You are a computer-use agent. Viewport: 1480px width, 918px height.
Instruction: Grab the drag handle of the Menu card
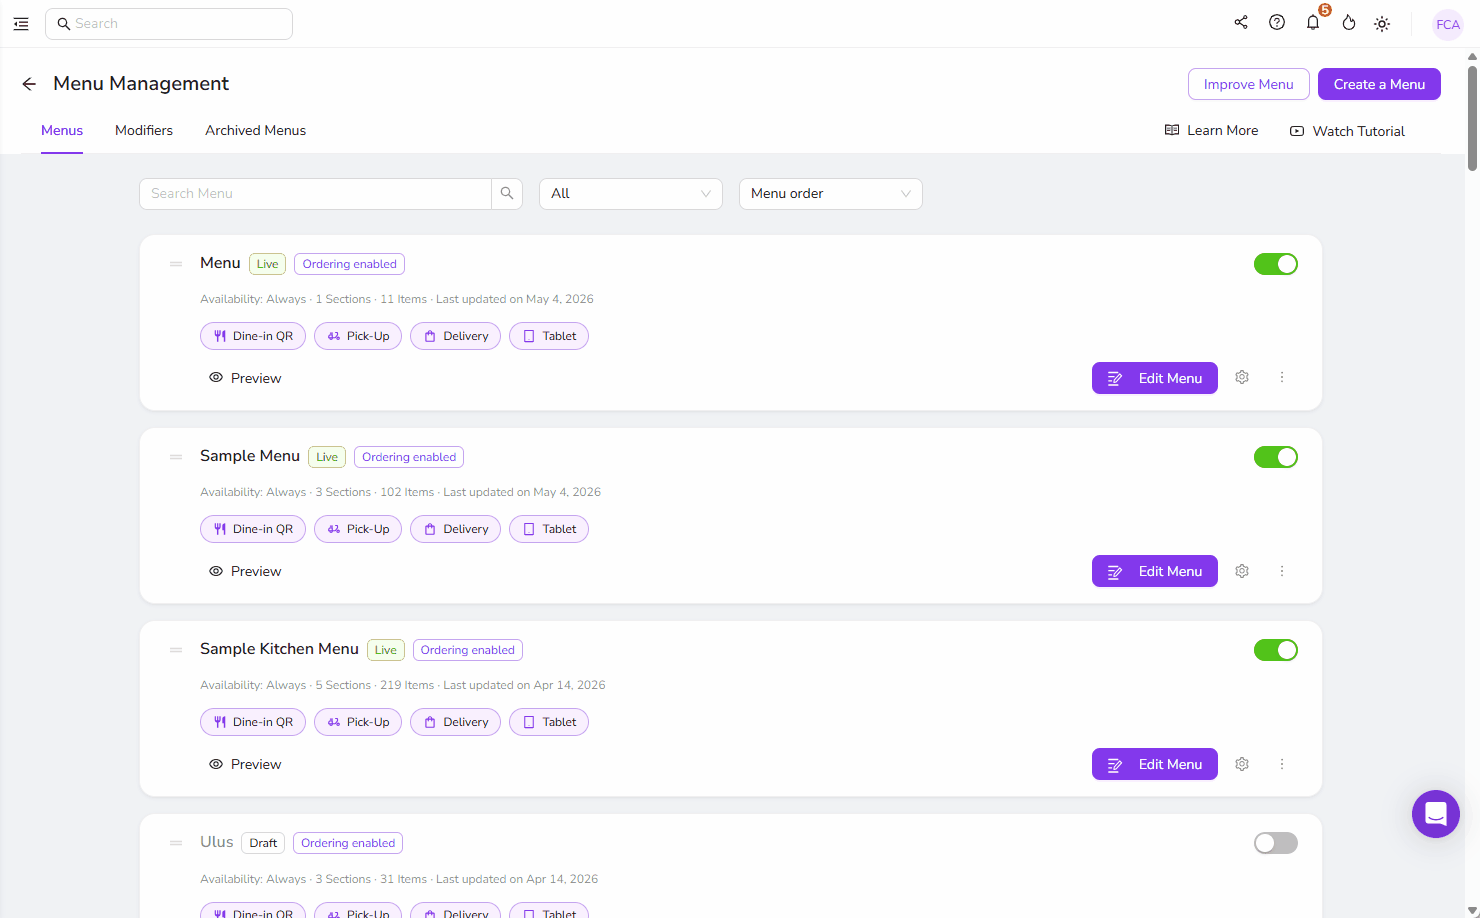point(176,264)
